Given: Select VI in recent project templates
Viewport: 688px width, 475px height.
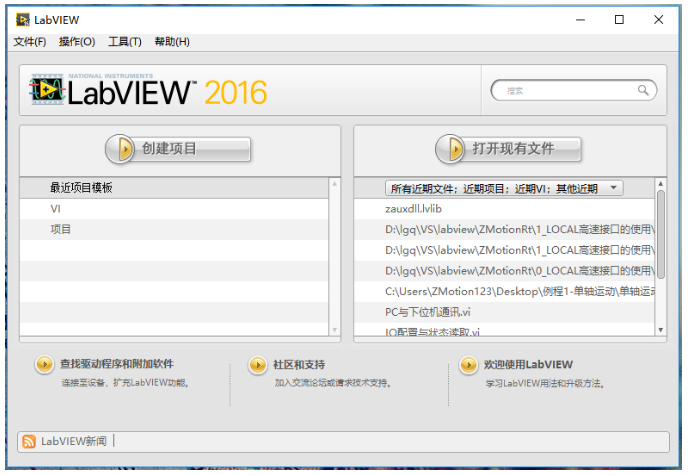Looking at the screenshot, I should click(174, 209).
